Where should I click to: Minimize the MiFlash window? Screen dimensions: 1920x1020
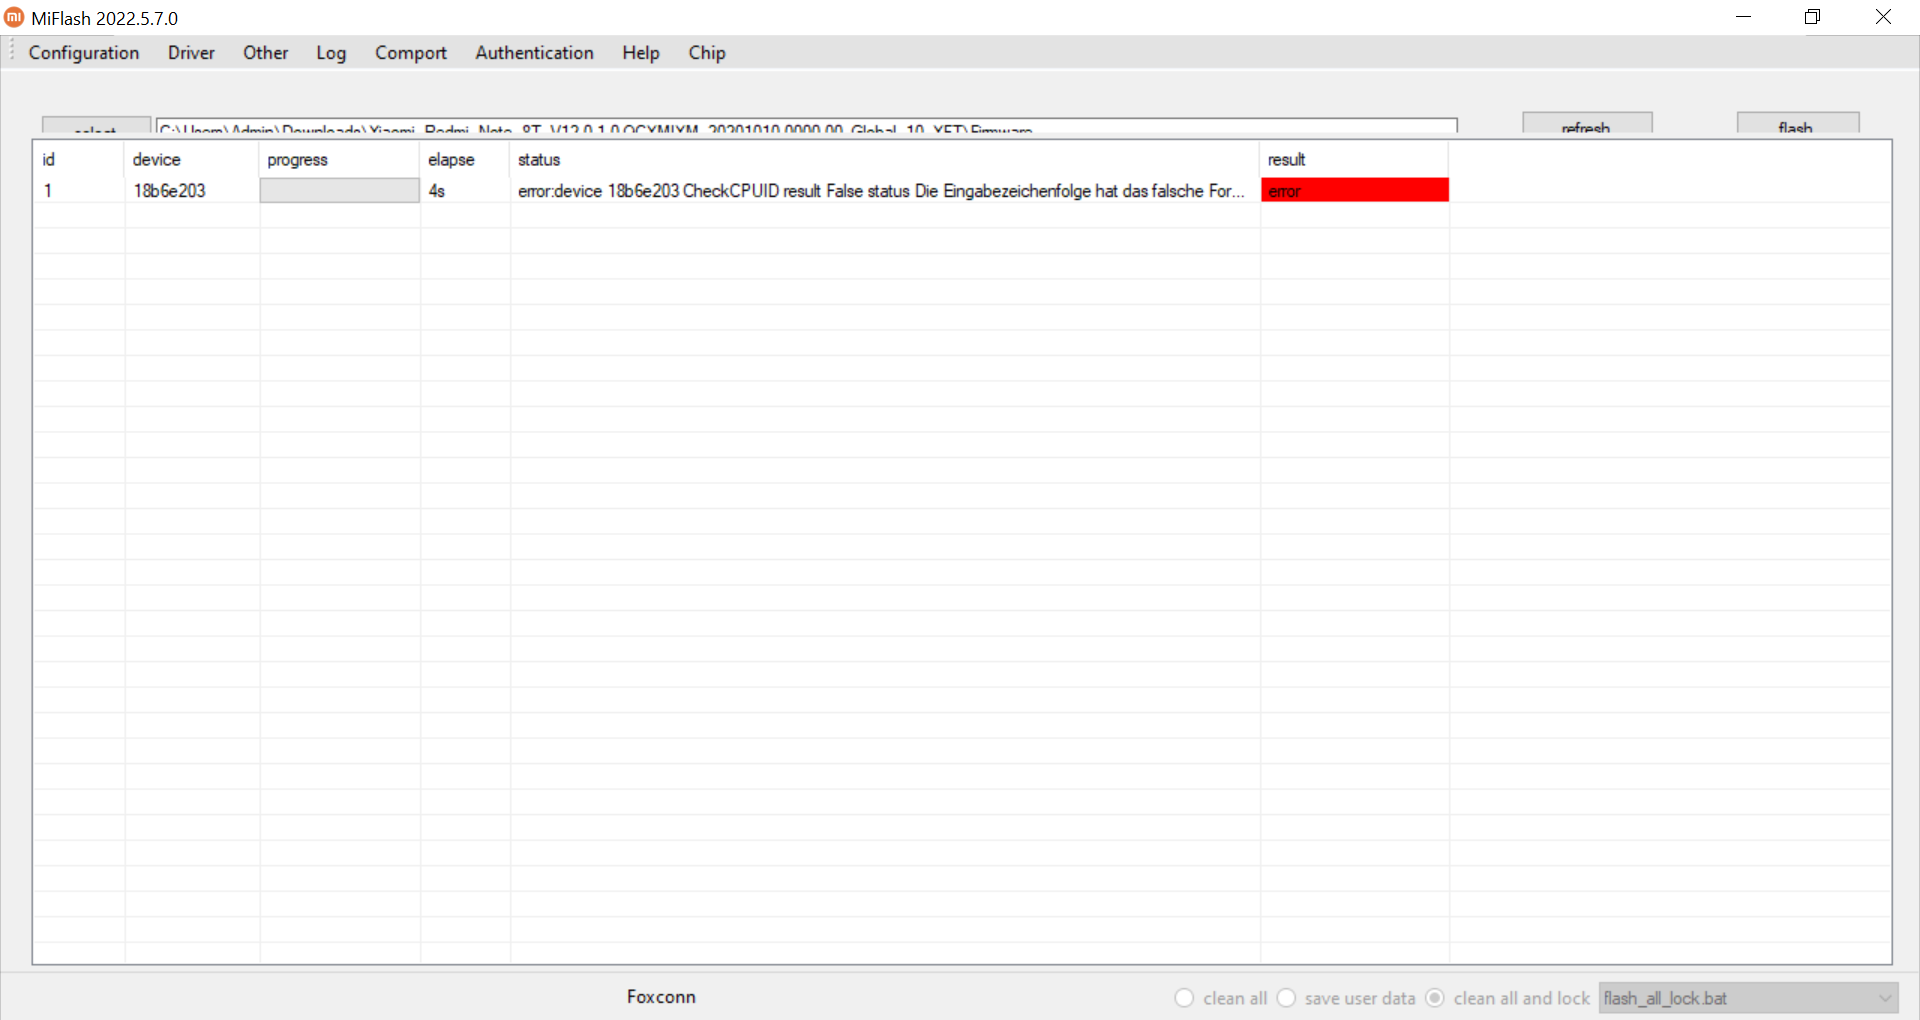pyautogui.click(x=1744, y=17)
